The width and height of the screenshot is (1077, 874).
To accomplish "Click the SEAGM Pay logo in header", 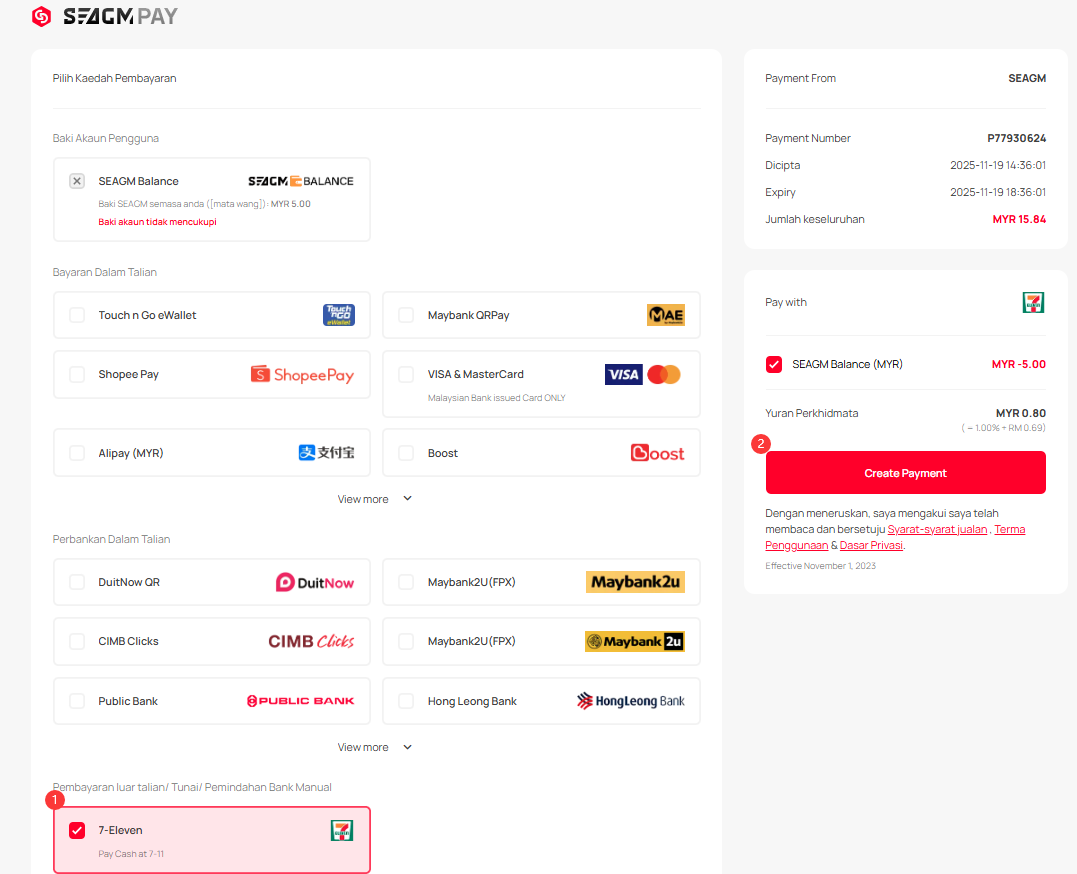I will [105, 17].
